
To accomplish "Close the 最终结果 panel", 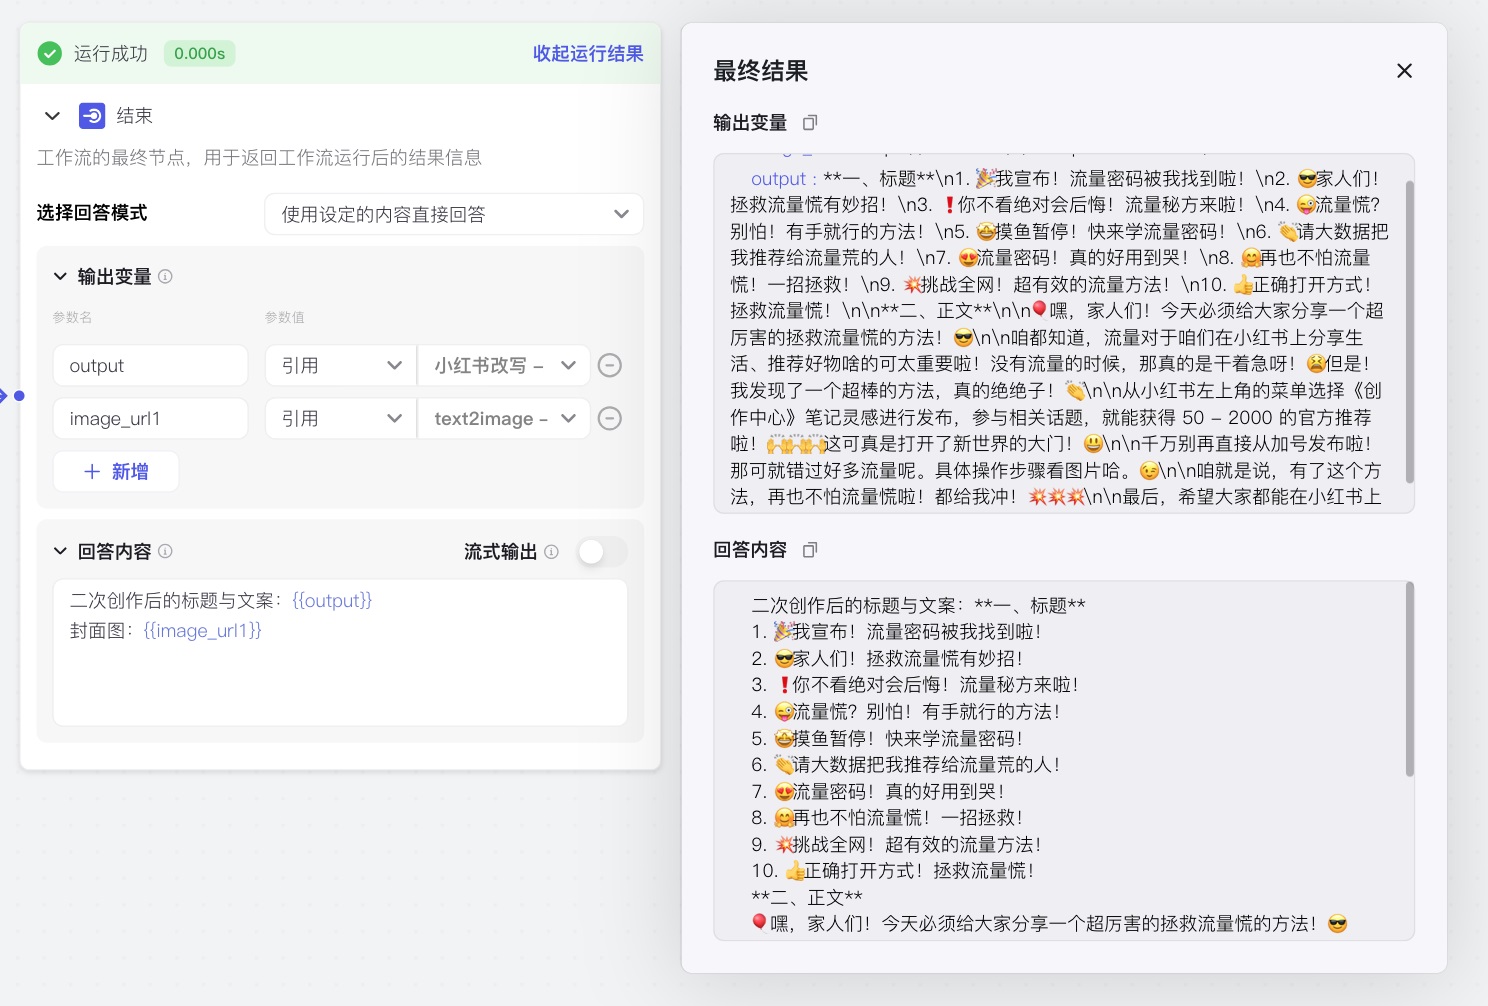I will click(1405, 71).
